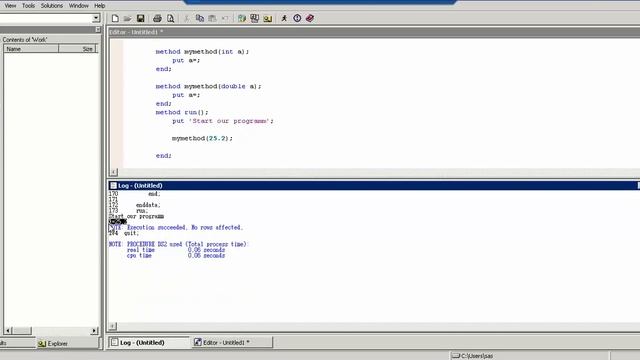This screenshot has width=640, height=360.
Task: Click the Log window left scroll arrow
Action: (113, 326)
